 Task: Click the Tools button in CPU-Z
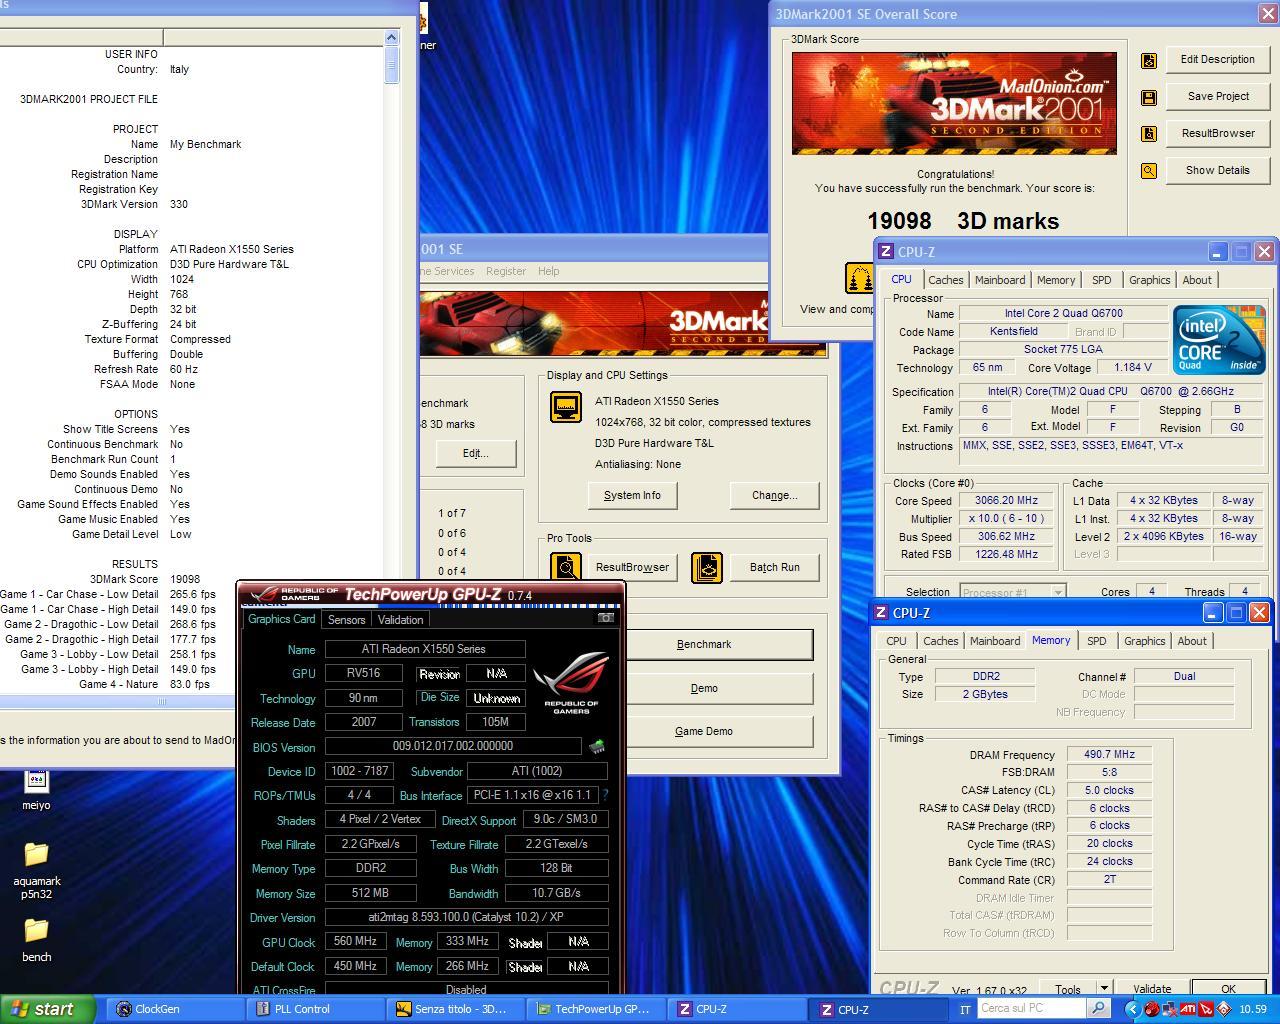point(1067,989)
